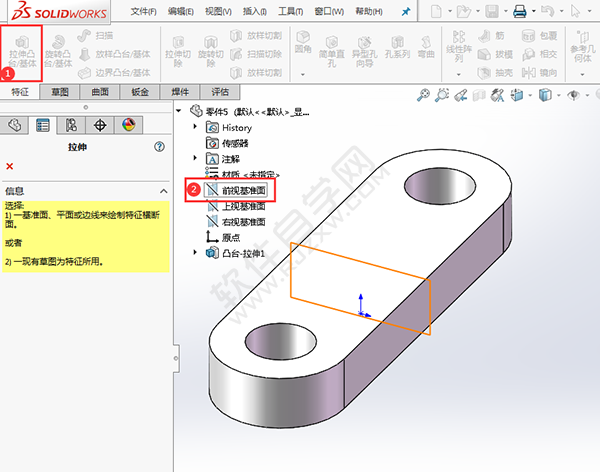Viewport: 600px width, 472px height.
Task: Open the 帮助(H) menu
Action: pyautogui.click(x=369, y=11)
